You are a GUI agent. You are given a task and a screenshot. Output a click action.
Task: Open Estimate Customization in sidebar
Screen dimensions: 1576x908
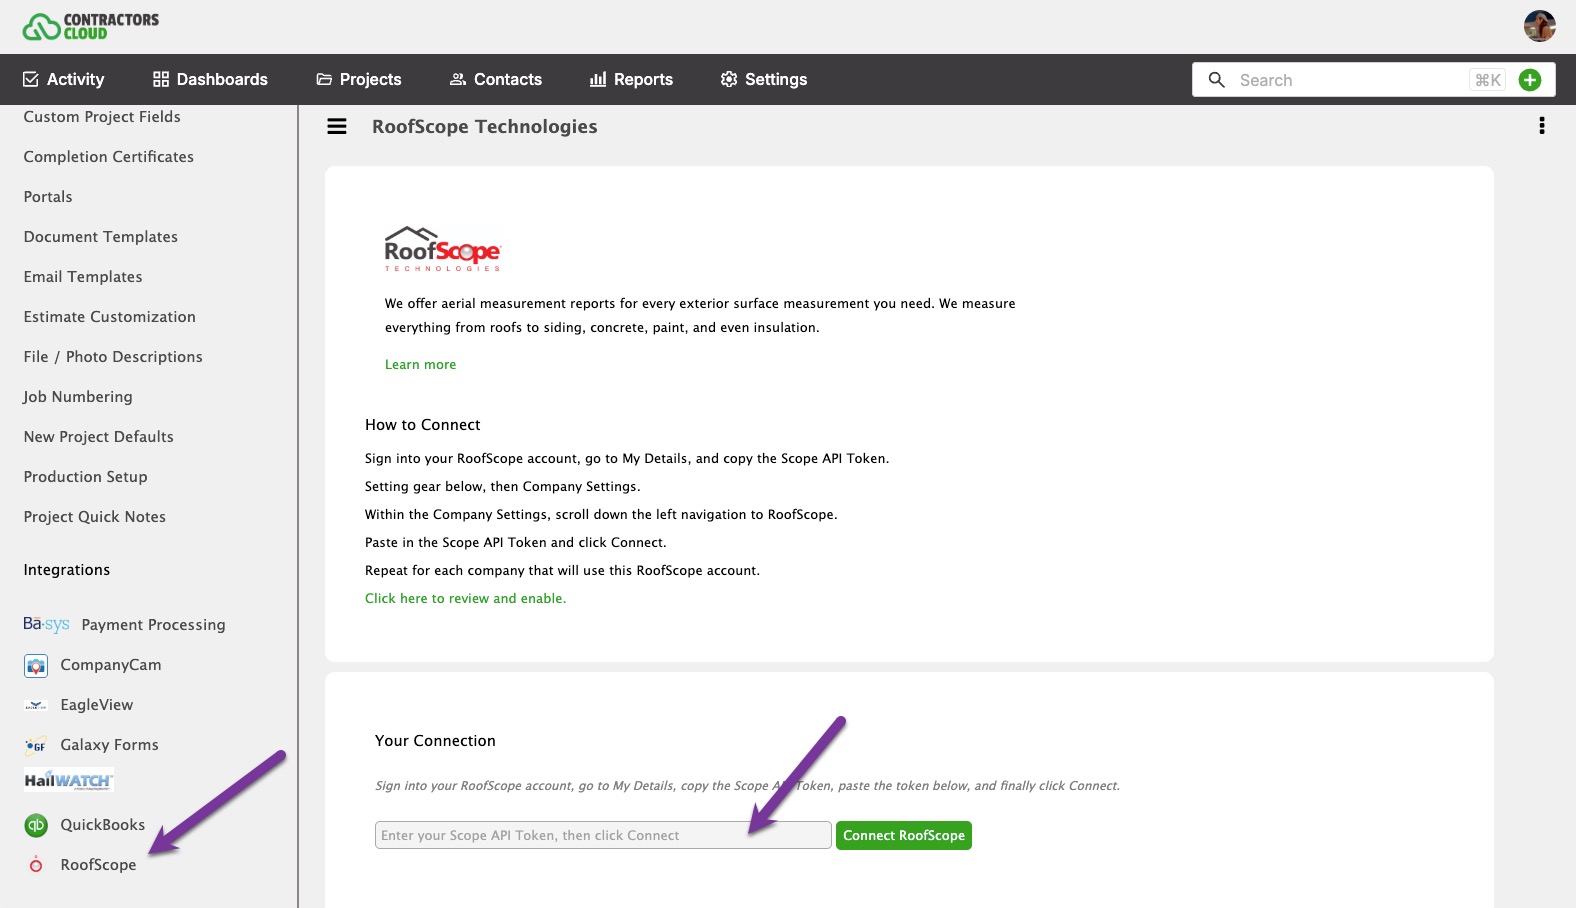point(109,317)
